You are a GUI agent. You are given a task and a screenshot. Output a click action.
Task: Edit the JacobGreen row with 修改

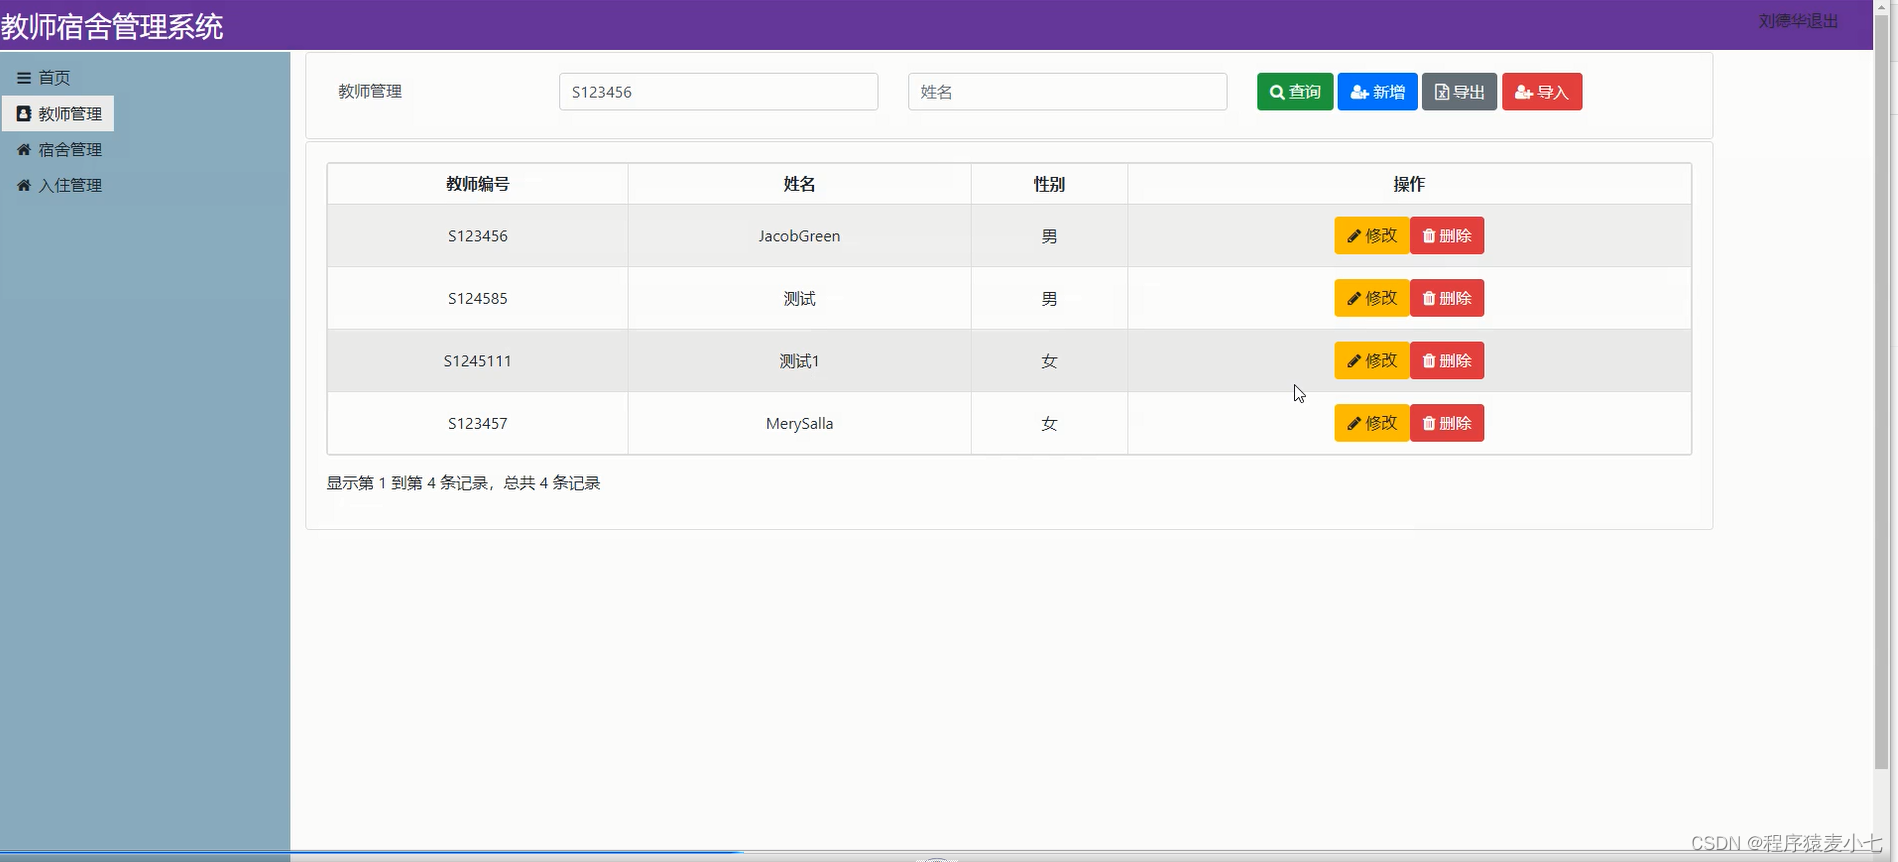(1372, 236)
